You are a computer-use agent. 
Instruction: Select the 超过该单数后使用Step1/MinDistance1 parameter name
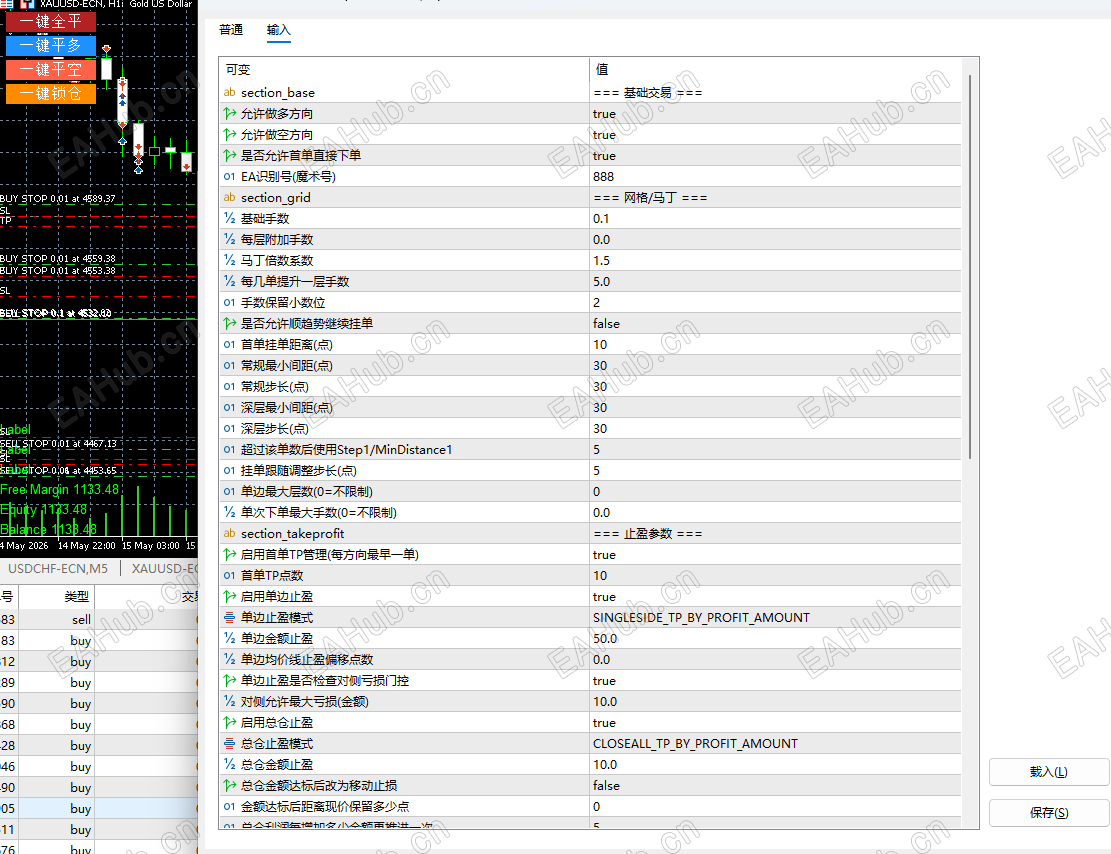point(346,449)
